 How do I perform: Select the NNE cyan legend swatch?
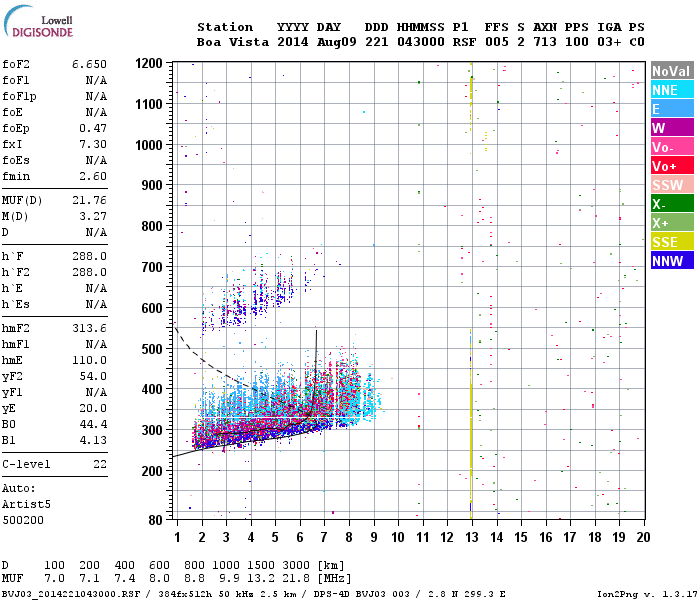pos(672,90)
